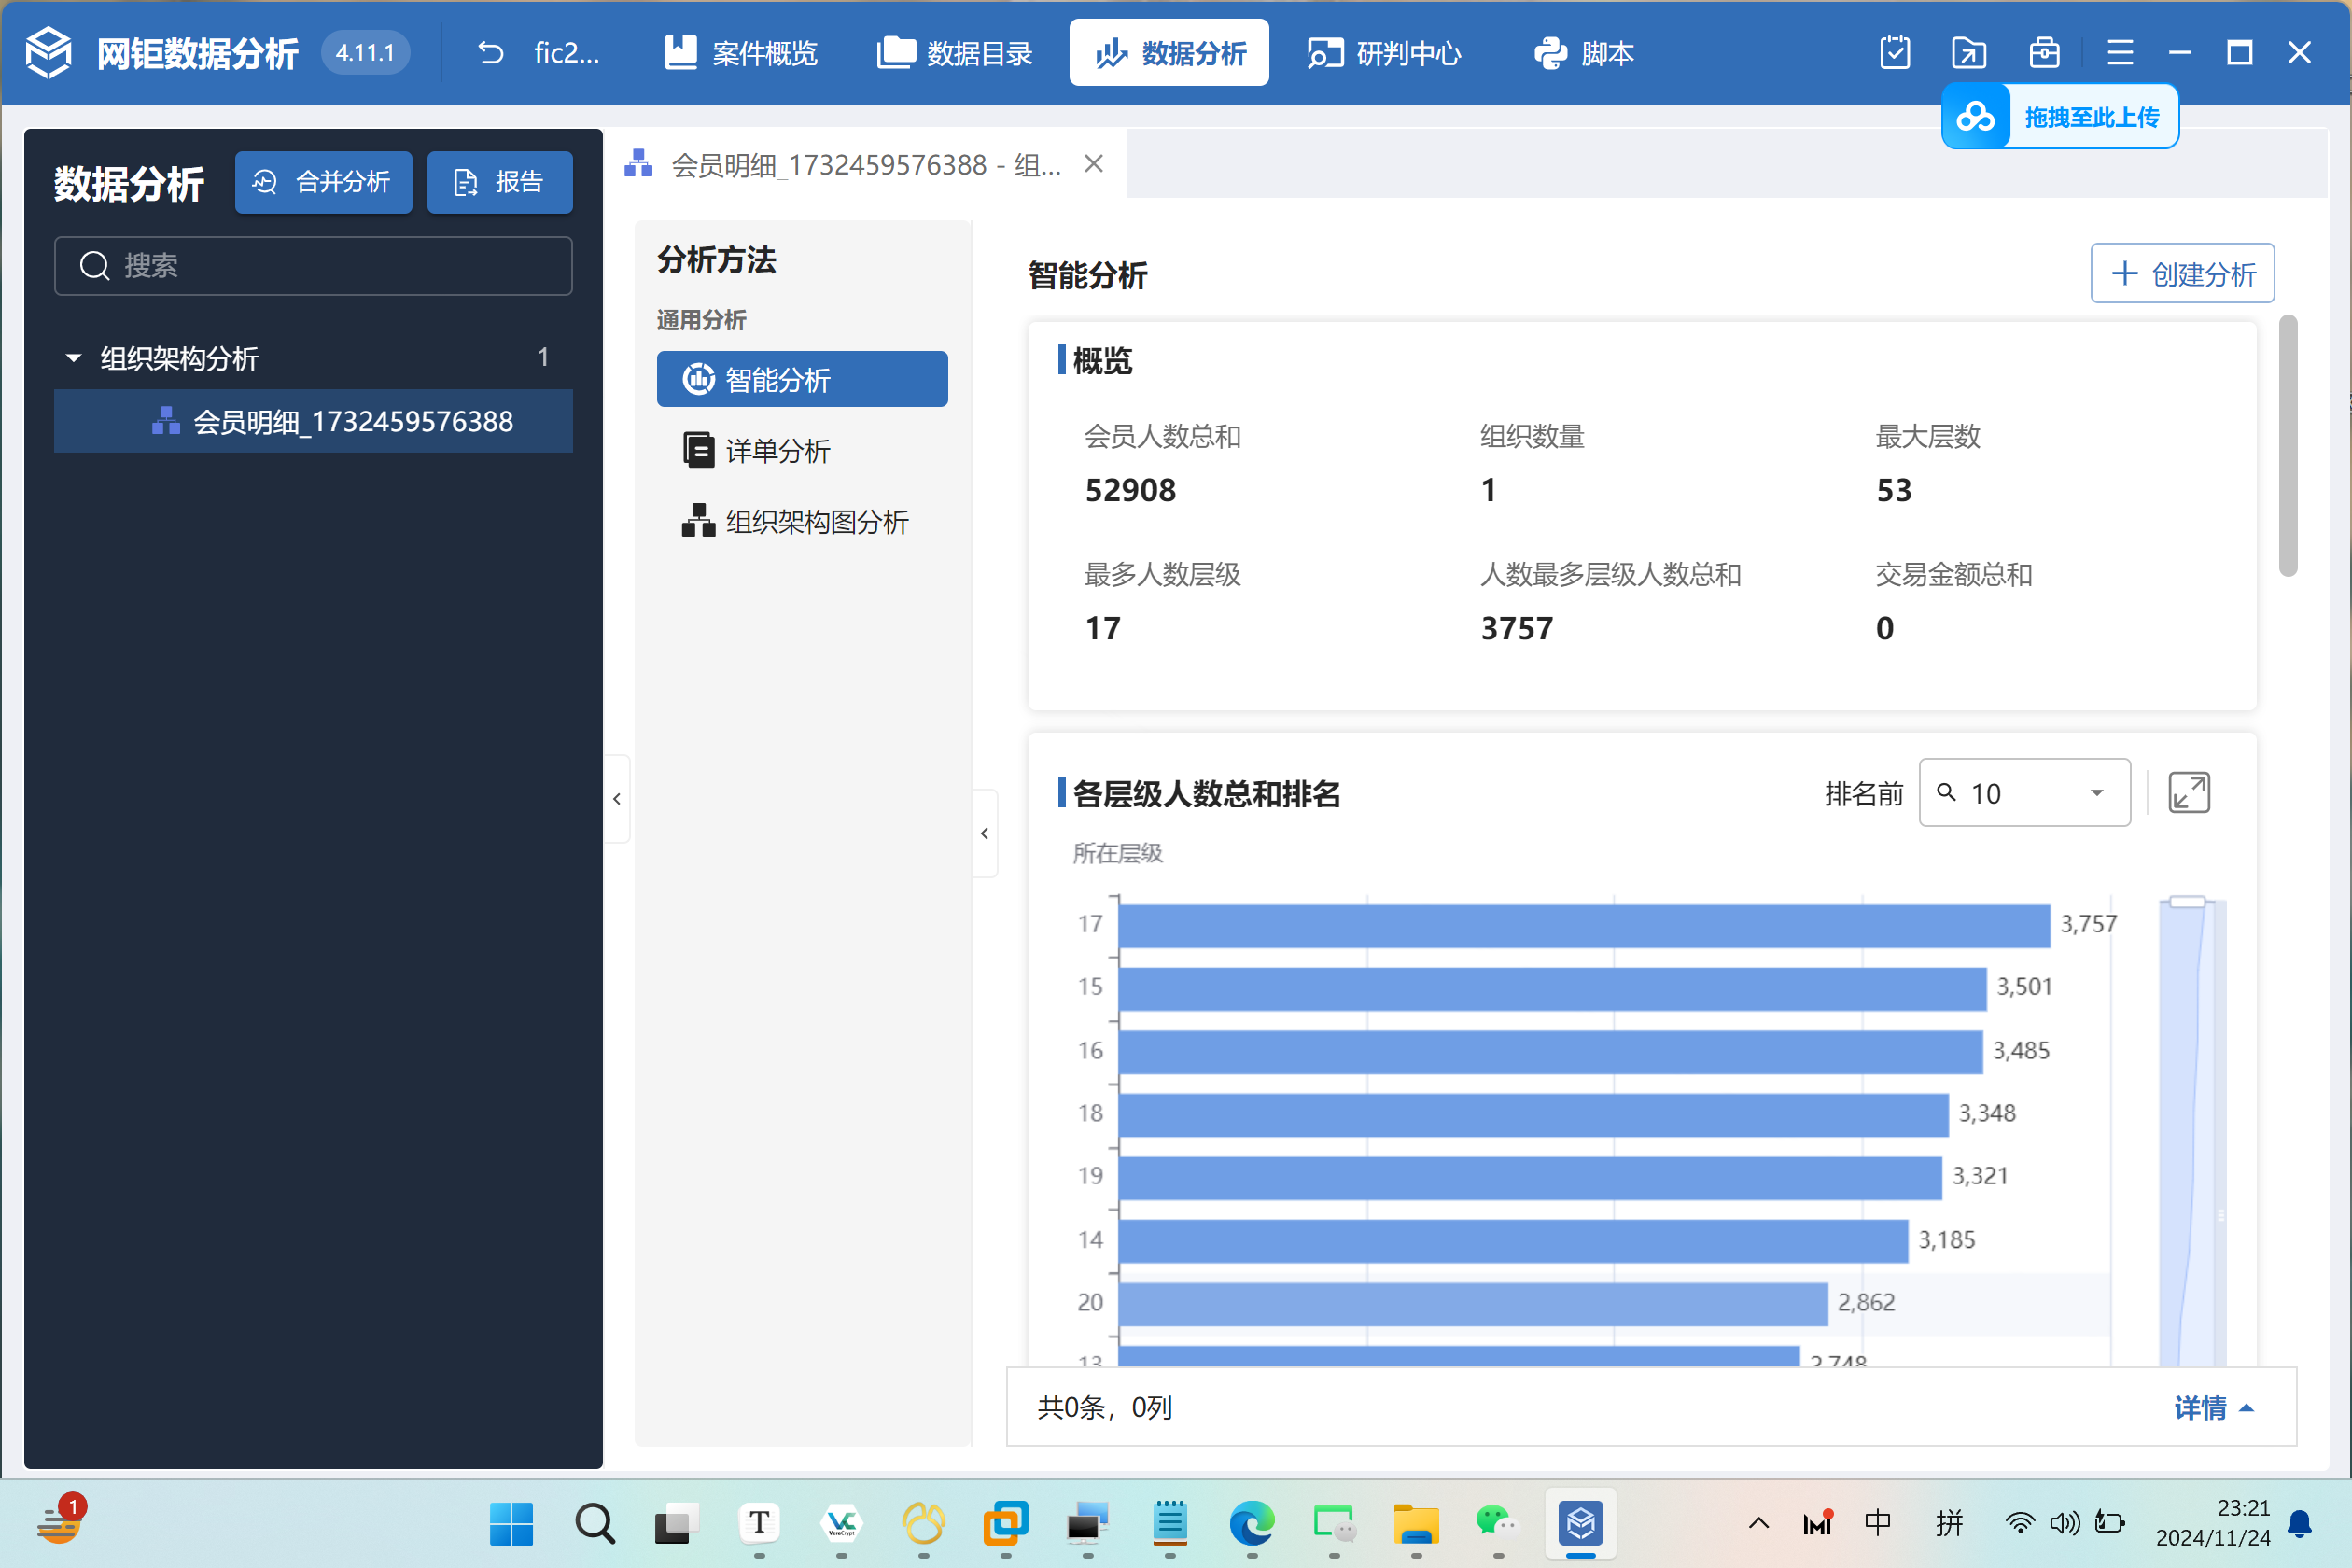Screen dimensions: 2352x1568
Task: Select the 会员明细_1732459576388 - 组... document tab
Action: click(865, 164)
